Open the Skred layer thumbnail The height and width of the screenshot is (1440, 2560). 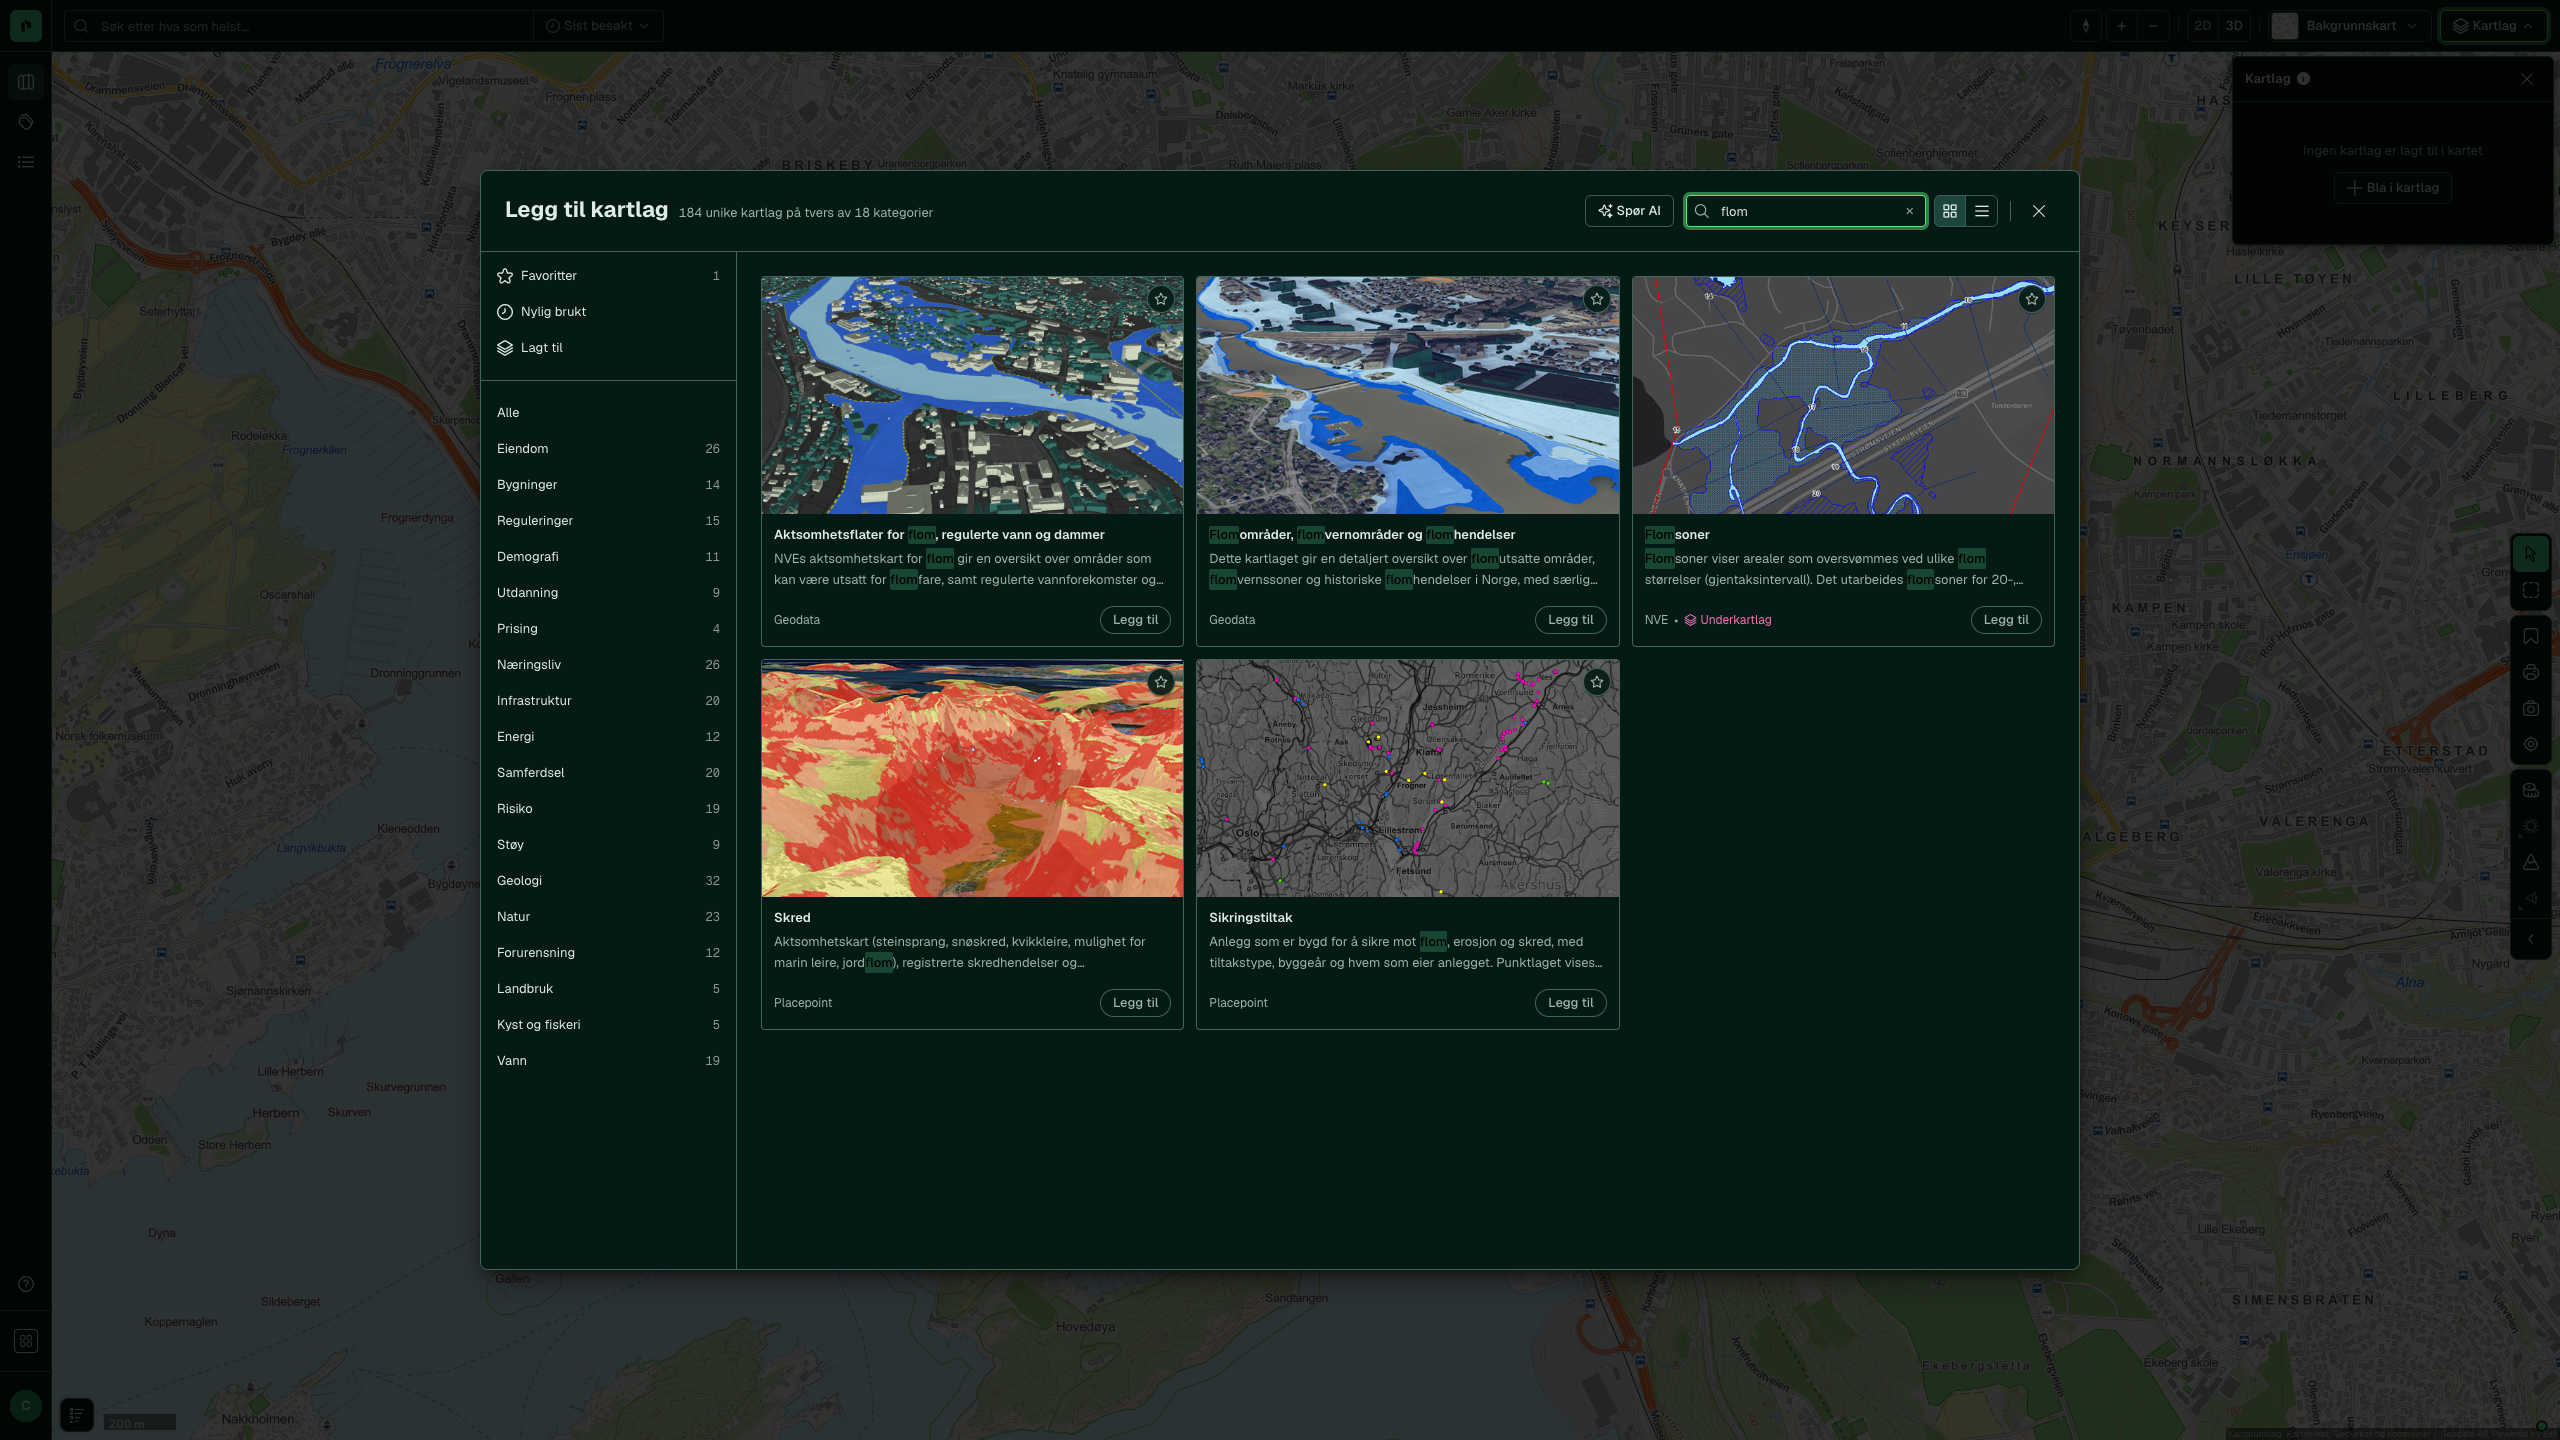coord(972,778)
